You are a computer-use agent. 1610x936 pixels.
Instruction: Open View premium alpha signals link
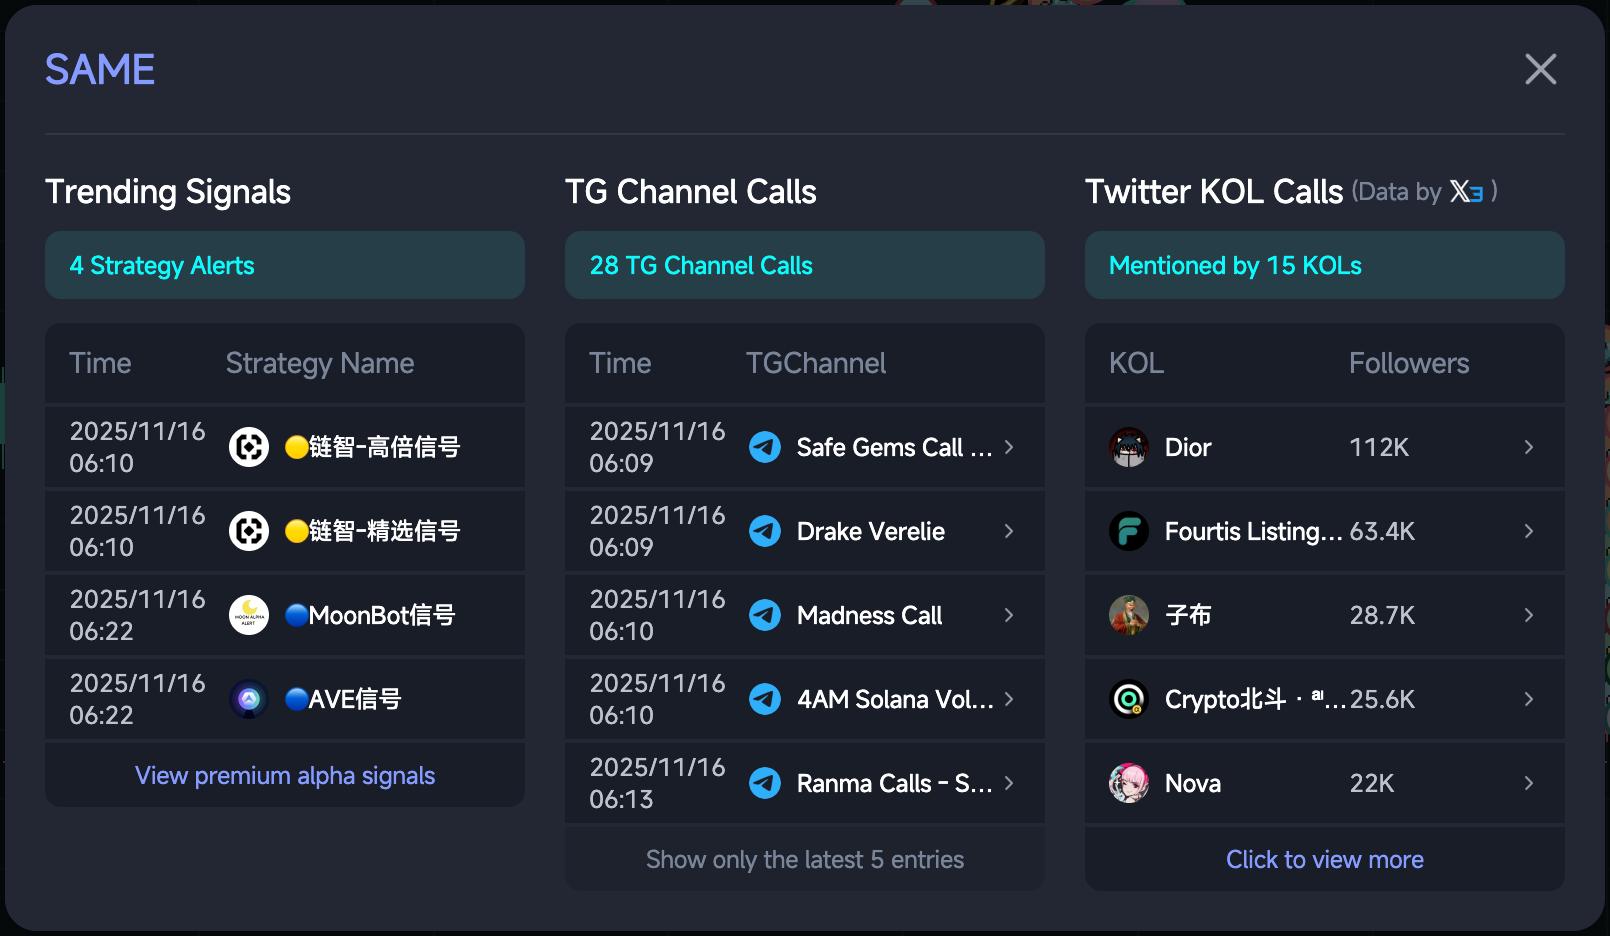tap(285, 776)
